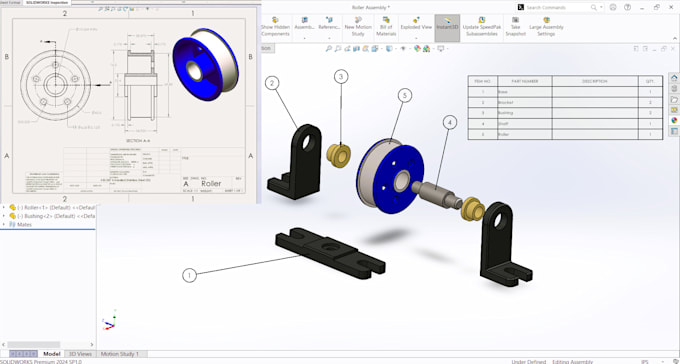Select balloon number 2 on the bracket
The width and height of the screenshot is (680, 364).
[x=272, y=83]
